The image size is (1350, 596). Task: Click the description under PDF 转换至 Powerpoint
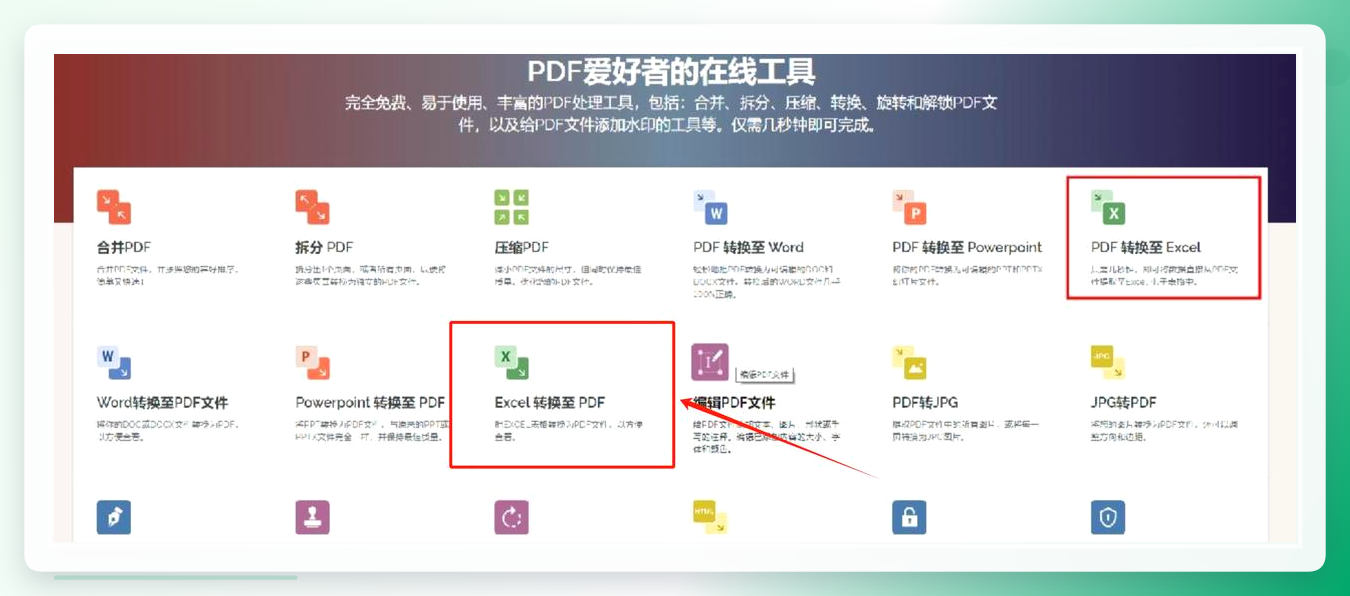tap(966, 276)
